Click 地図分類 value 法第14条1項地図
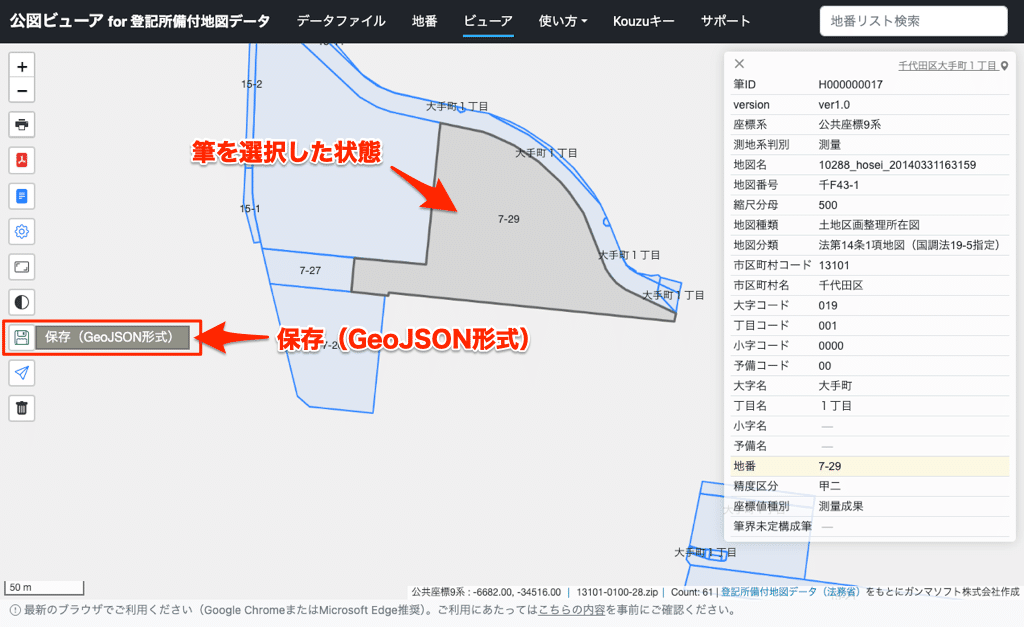 click(909, 245)
